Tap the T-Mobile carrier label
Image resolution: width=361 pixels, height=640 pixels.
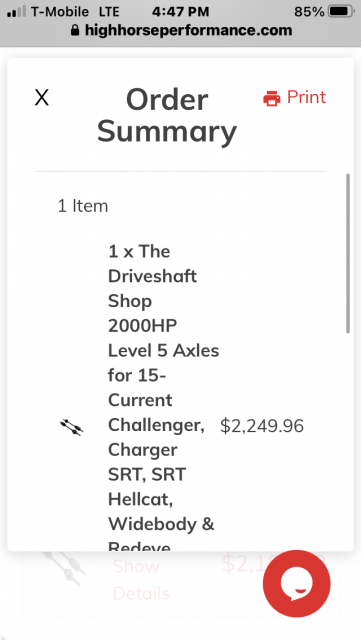tap(60, 11)
